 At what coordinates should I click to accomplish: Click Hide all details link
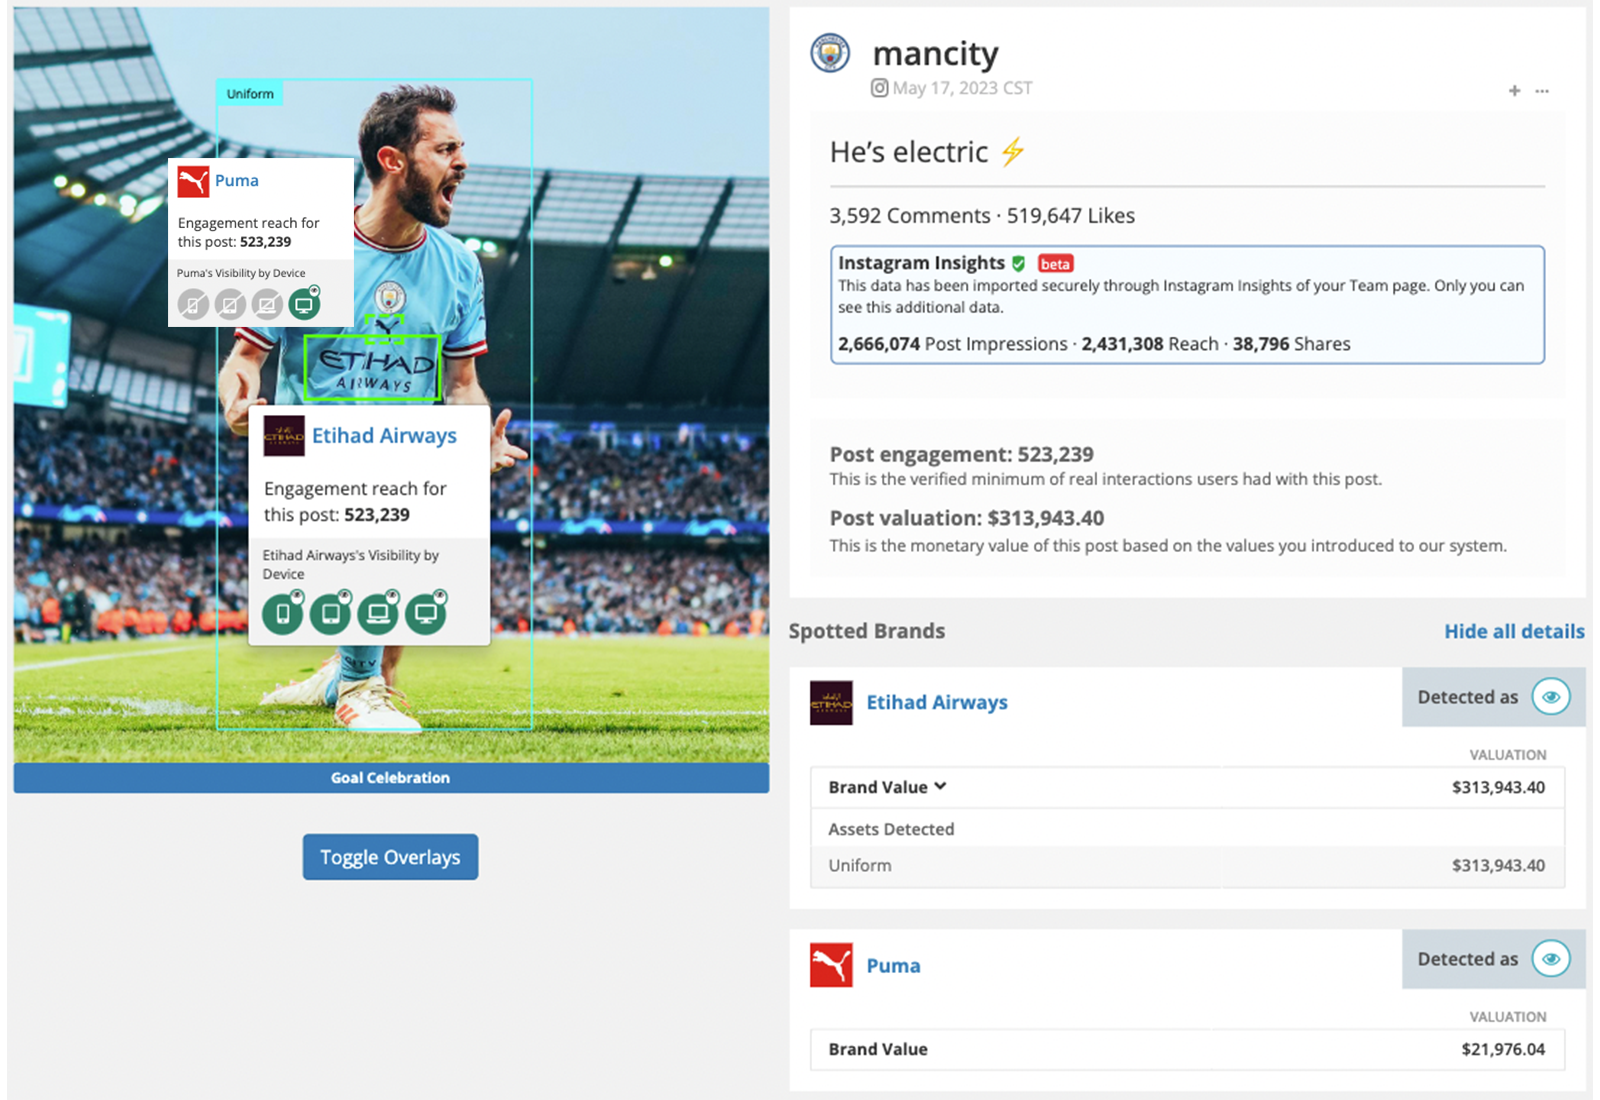point(1514,631)
